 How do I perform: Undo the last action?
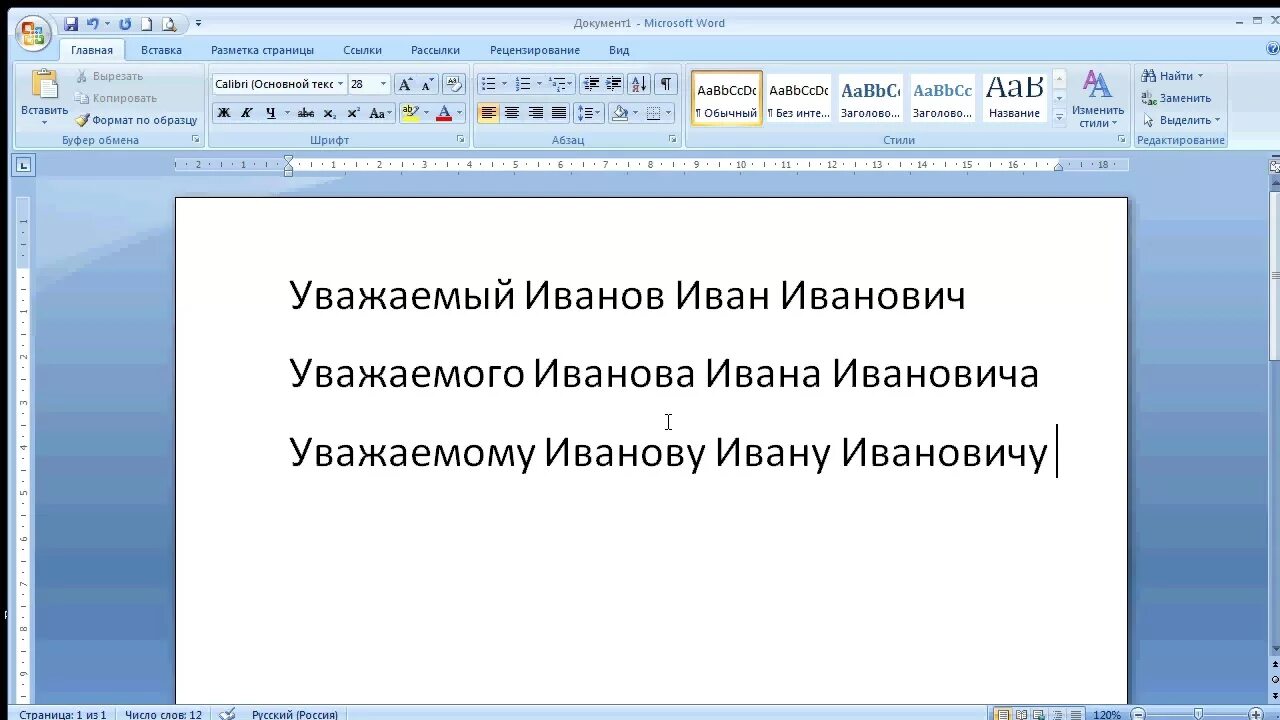tap(93, 24)
